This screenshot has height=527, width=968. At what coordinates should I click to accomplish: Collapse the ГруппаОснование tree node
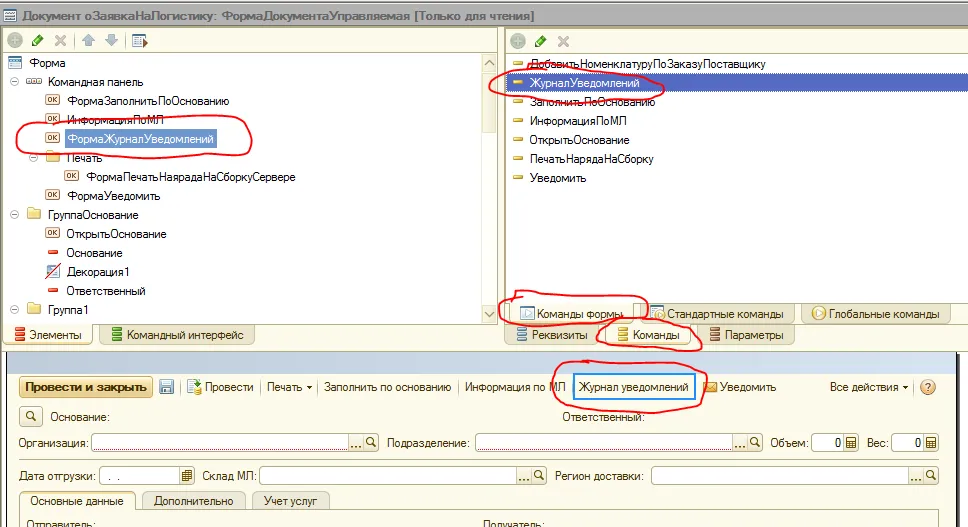(x=15, y=215)
